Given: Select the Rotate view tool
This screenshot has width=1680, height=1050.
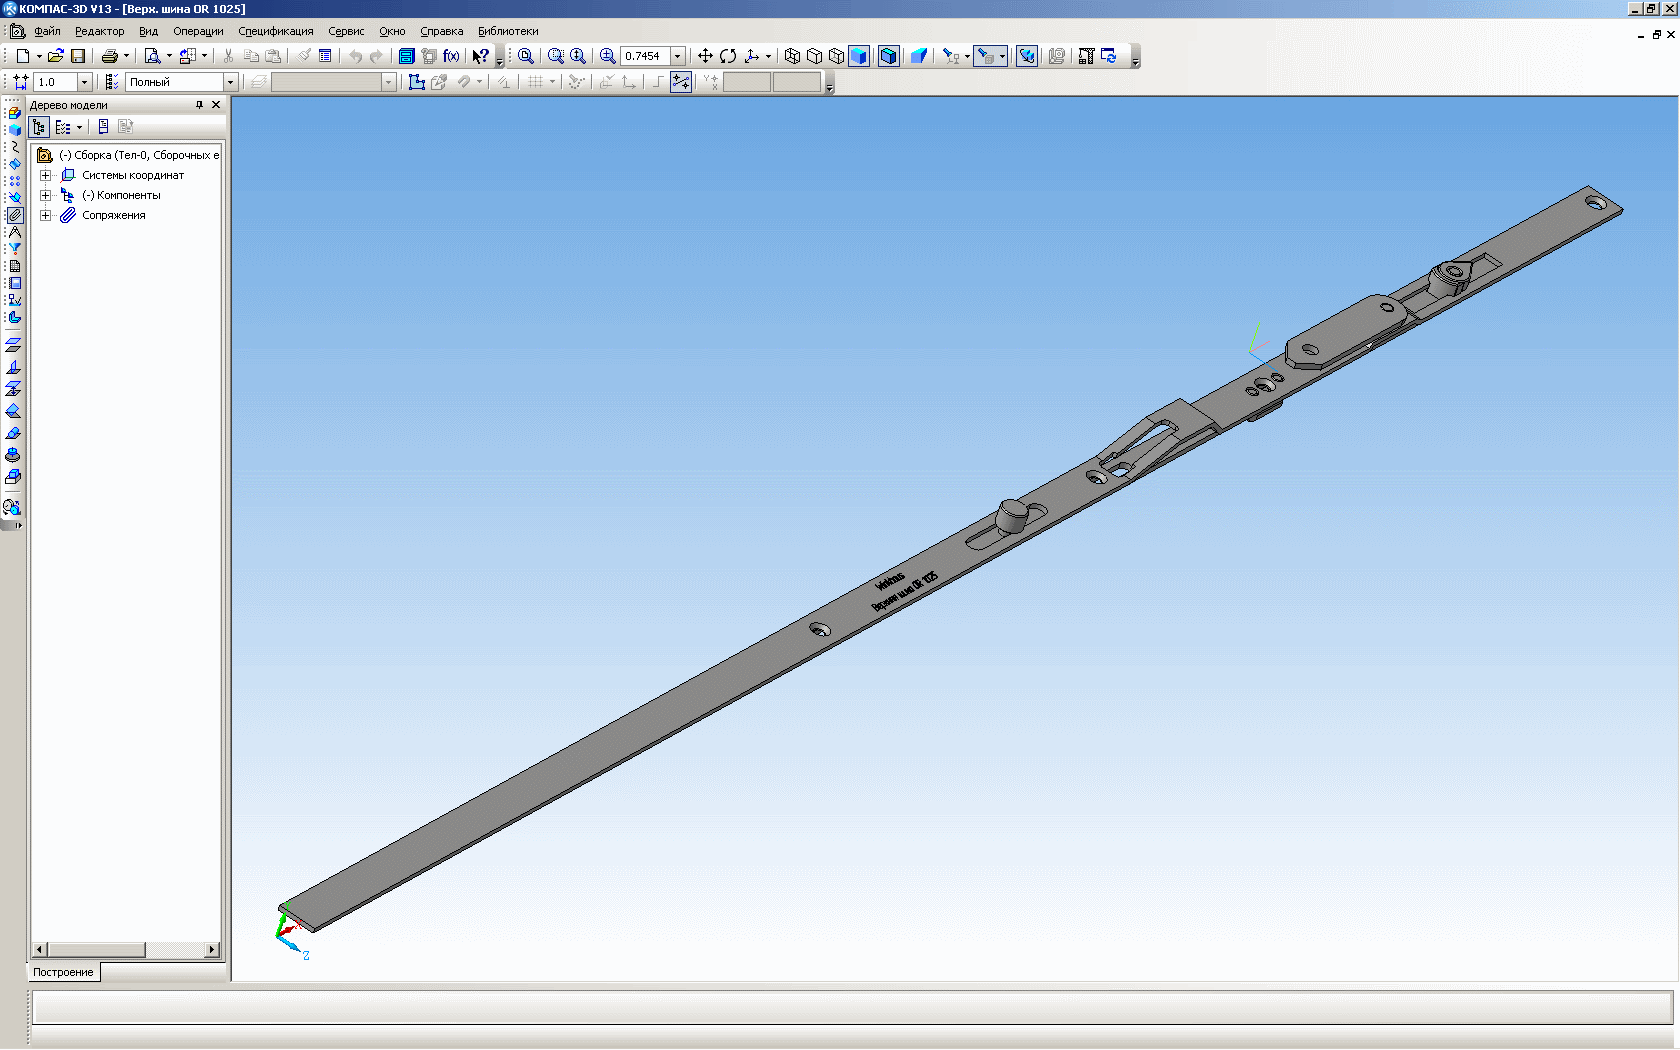Looking at the screenshot, I should pyautogui.click(x=728, y=56).
